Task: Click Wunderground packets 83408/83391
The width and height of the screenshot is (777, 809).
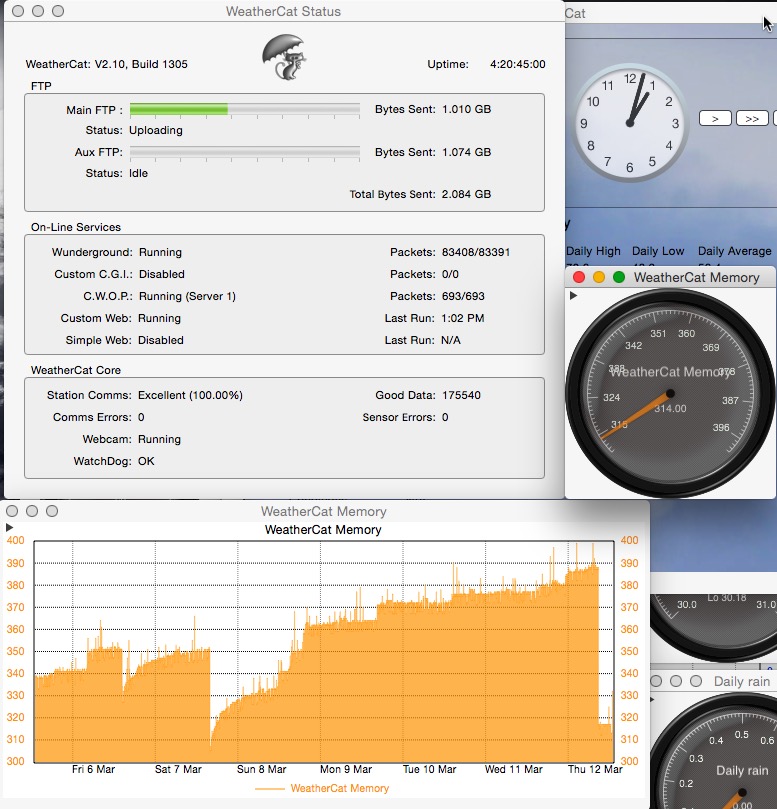Action: (476, 252)
